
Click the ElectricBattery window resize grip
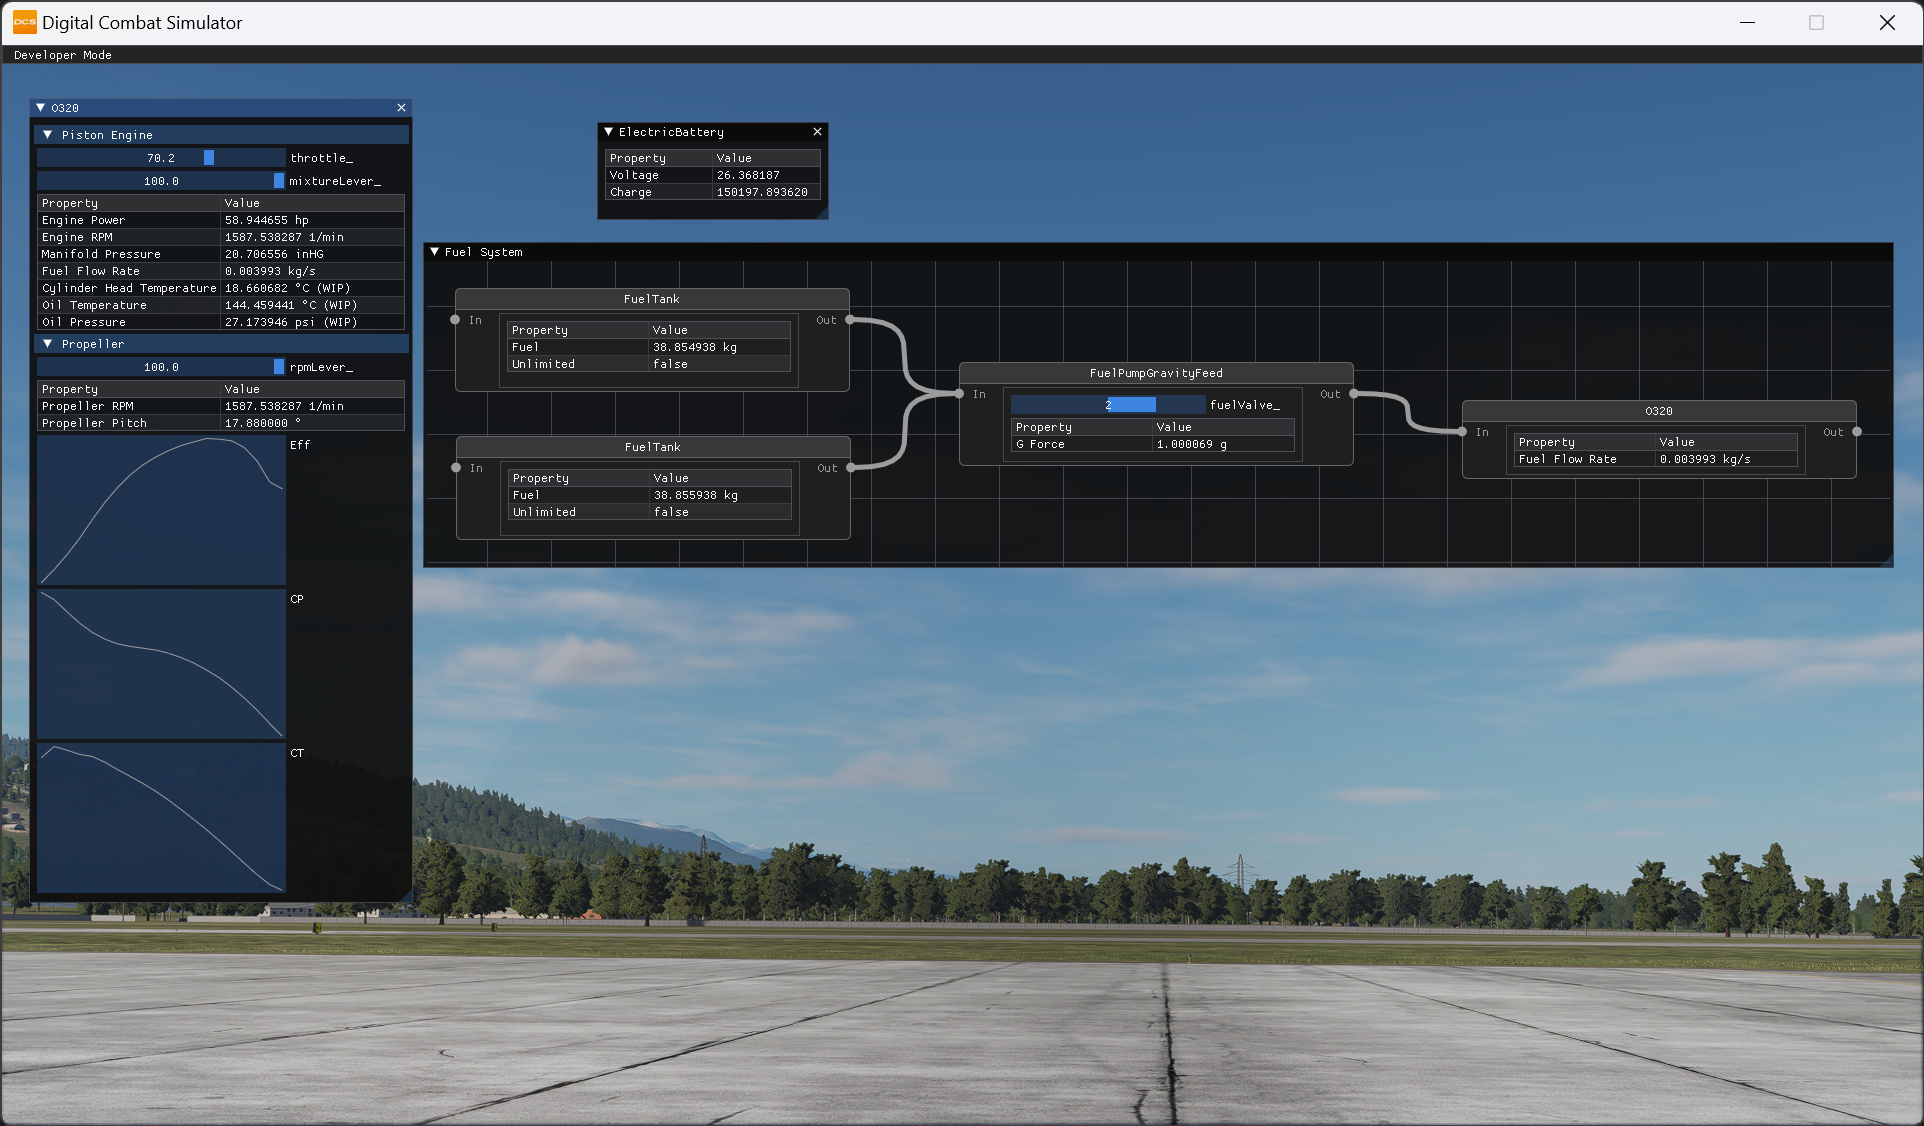coord(822,213)
